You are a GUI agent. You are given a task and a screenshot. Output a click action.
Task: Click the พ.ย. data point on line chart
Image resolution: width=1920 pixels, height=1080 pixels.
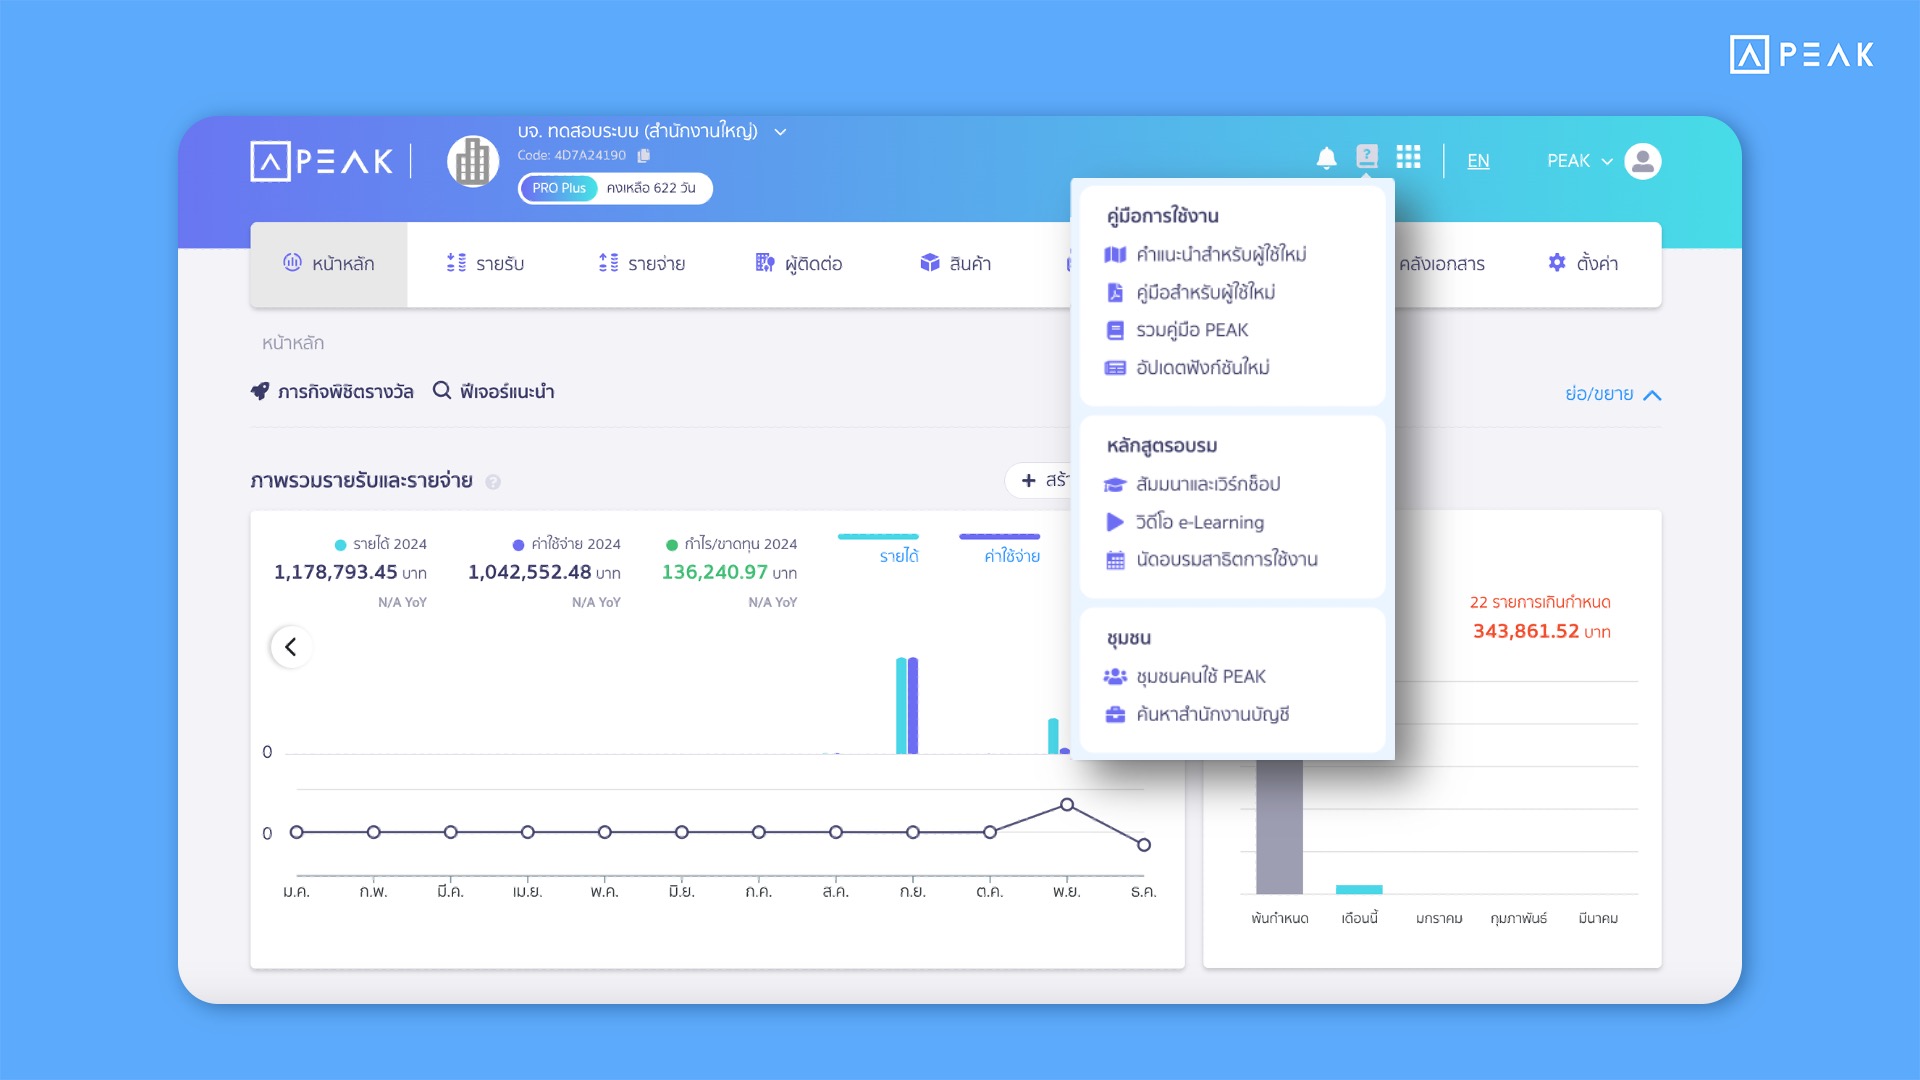pyautogui.click(x=1067, y=805)
